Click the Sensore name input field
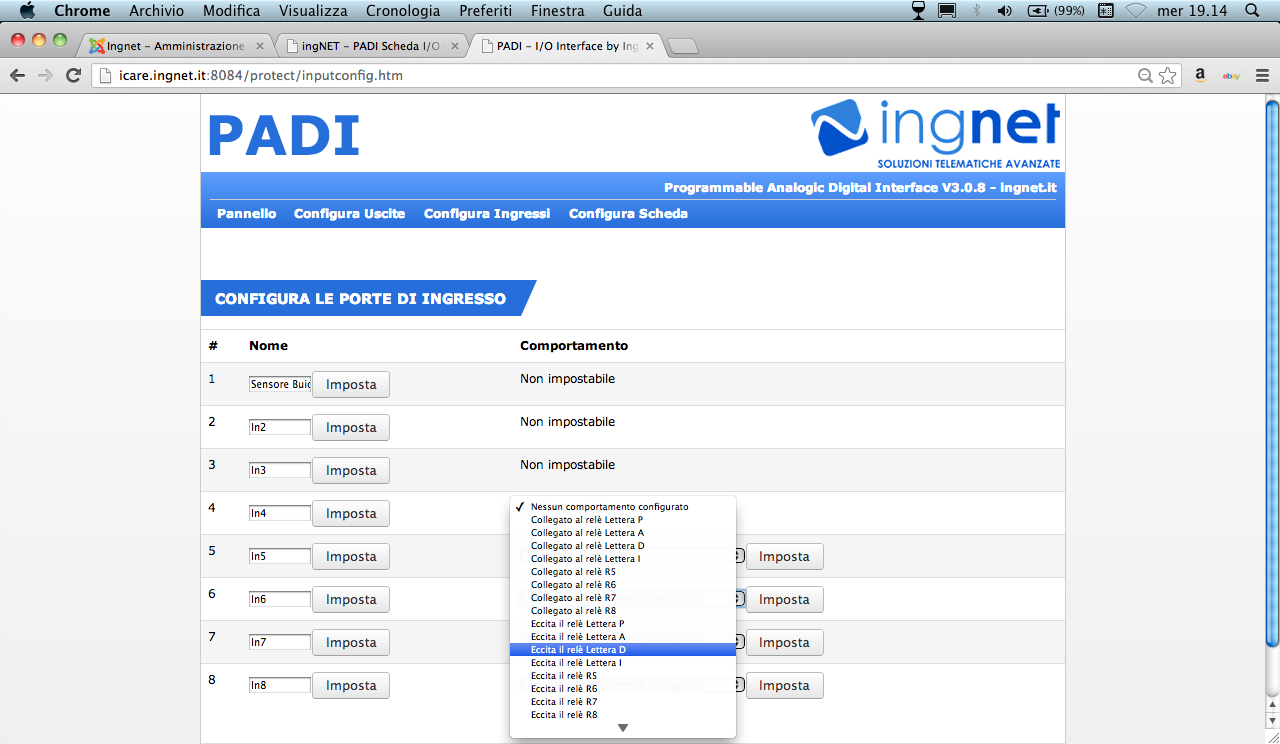Image resolution: width=1280 pixels, height=744 pixels. tap(280, 385)
